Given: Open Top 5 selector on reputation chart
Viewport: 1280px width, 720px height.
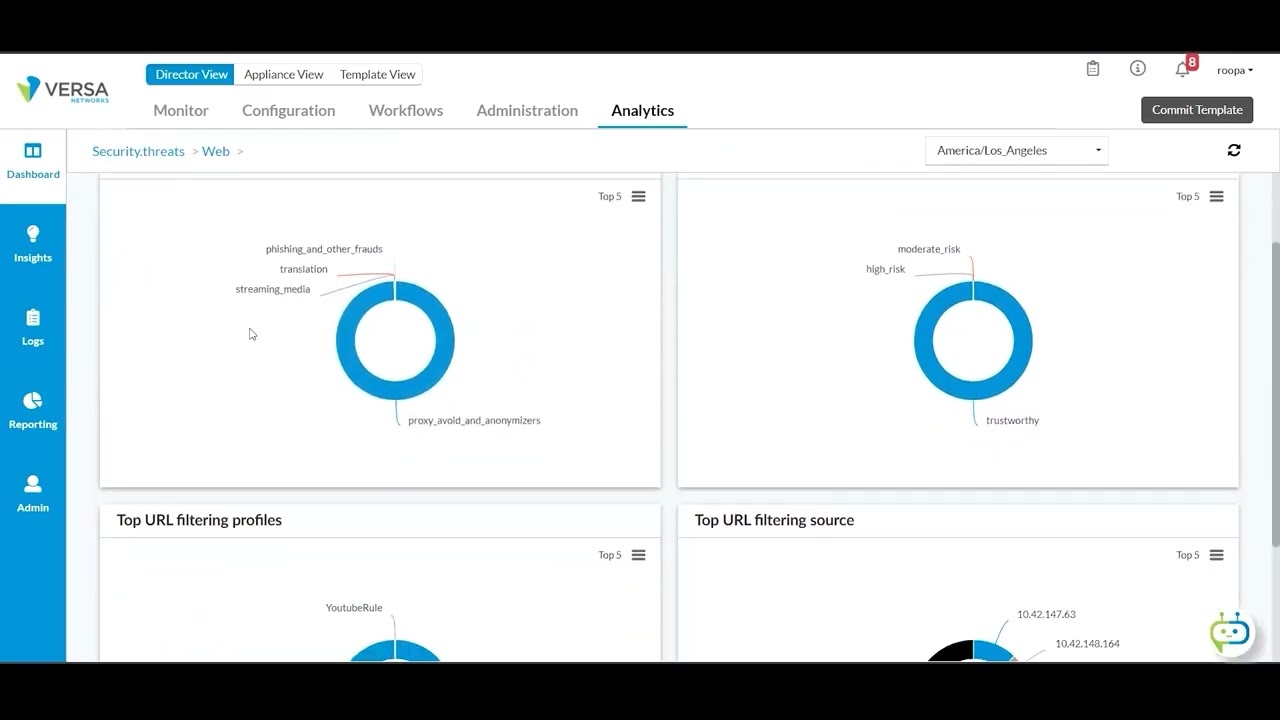Looking at the screenshot, I should click(x=1188, y=196).
